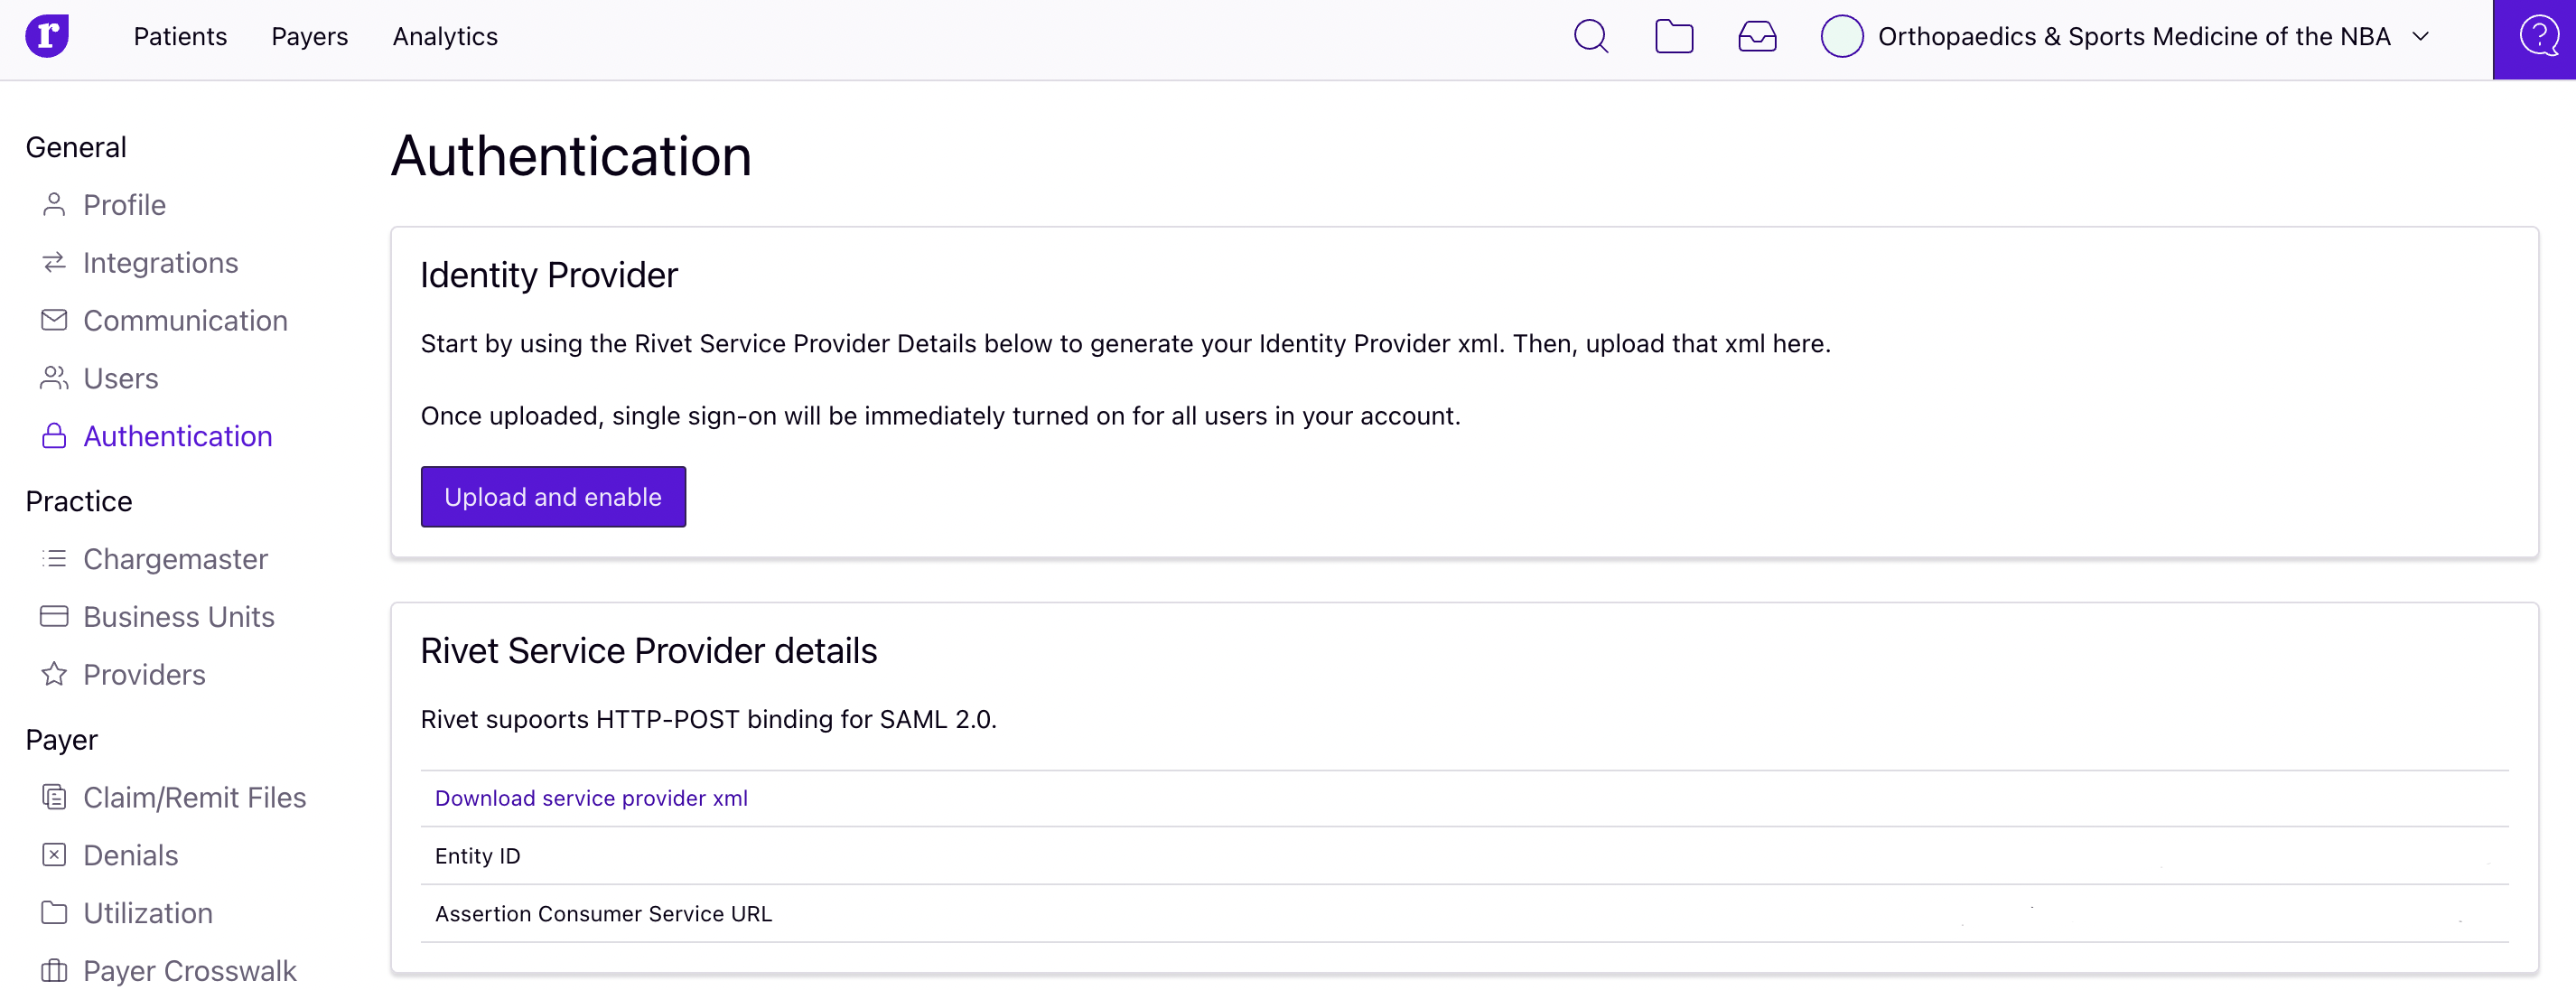Click the Denials x-box icon
This screenshot has height=990, width=2576.
54,855
